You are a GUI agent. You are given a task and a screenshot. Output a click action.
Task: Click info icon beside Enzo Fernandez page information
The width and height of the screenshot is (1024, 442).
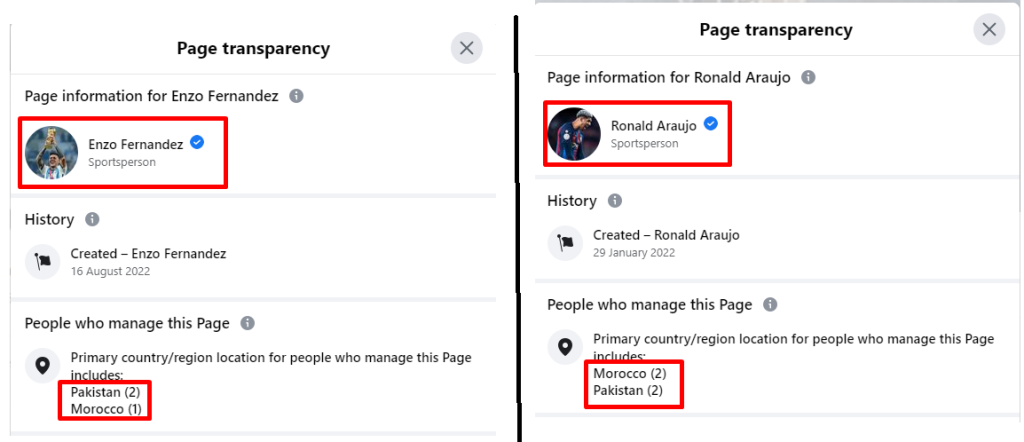[x=296, y=96]
